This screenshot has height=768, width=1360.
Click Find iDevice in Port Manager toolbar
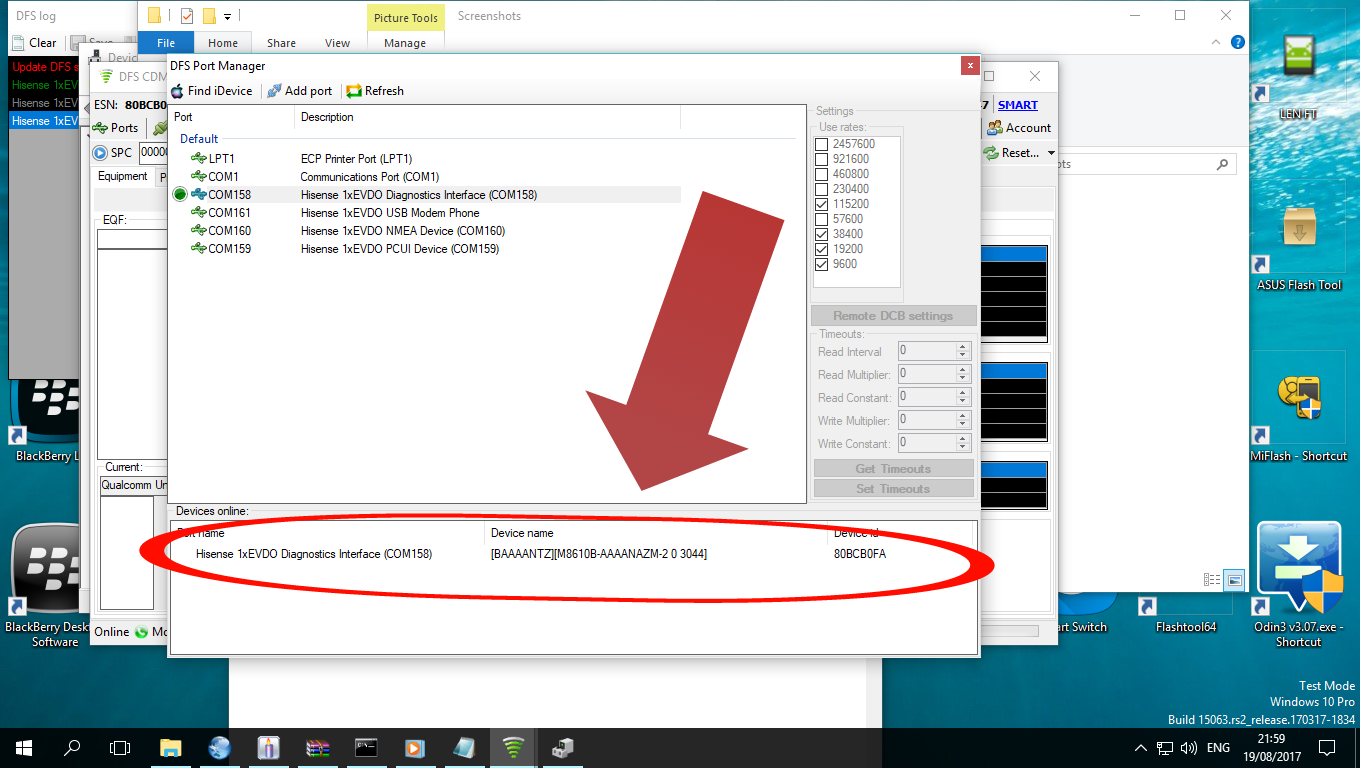click(x=211, y=91)
